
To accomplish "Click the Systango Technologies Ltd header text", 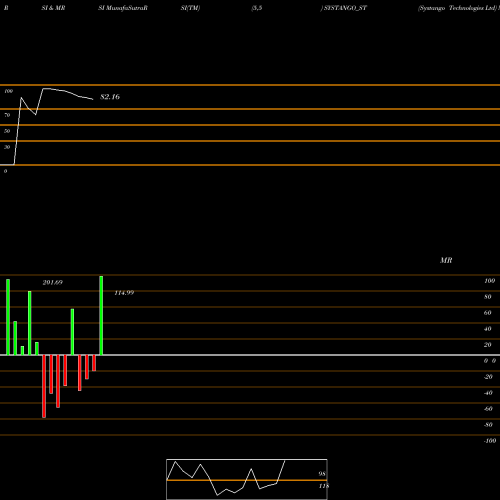I will [x=457, y=8].
